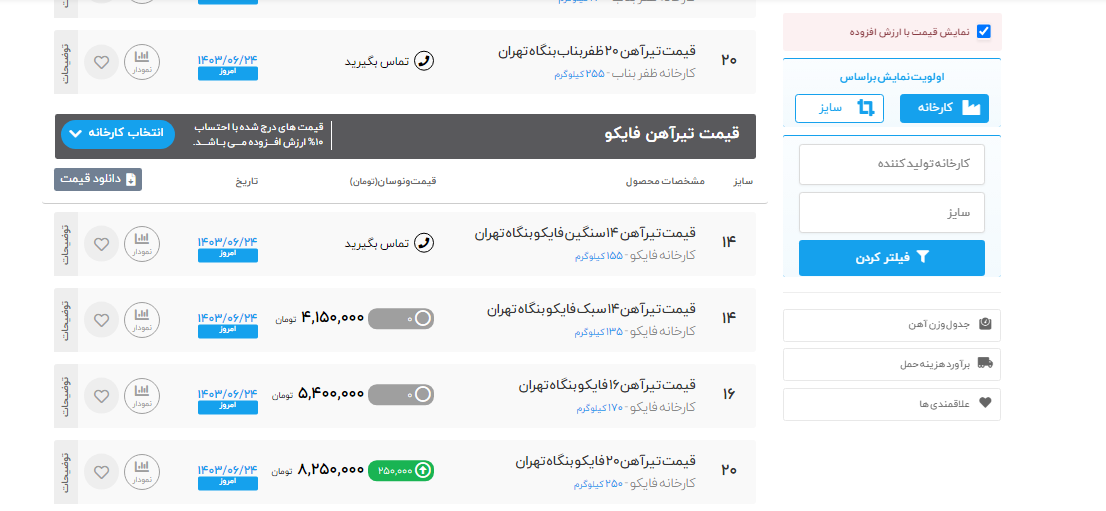The width and height of the screenshot is (1106, 511).
Task: Open chart icon for تیرآهن 14 سنگین فایکو
Action: [142, 244]
